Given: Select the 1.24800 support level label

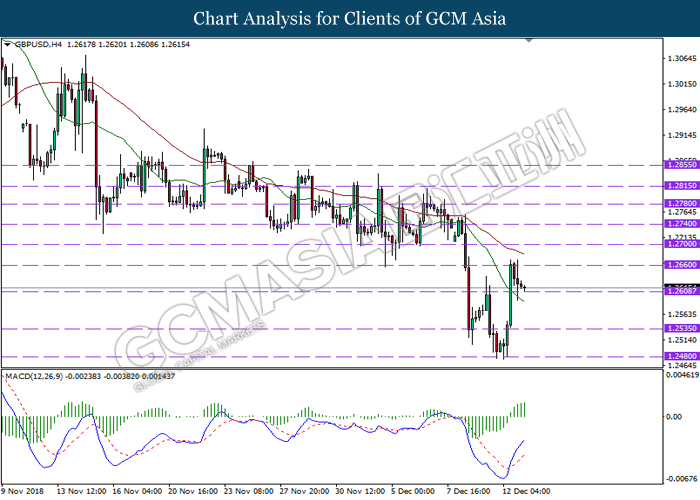Looking at the screenshot, I should coord(681,356).
